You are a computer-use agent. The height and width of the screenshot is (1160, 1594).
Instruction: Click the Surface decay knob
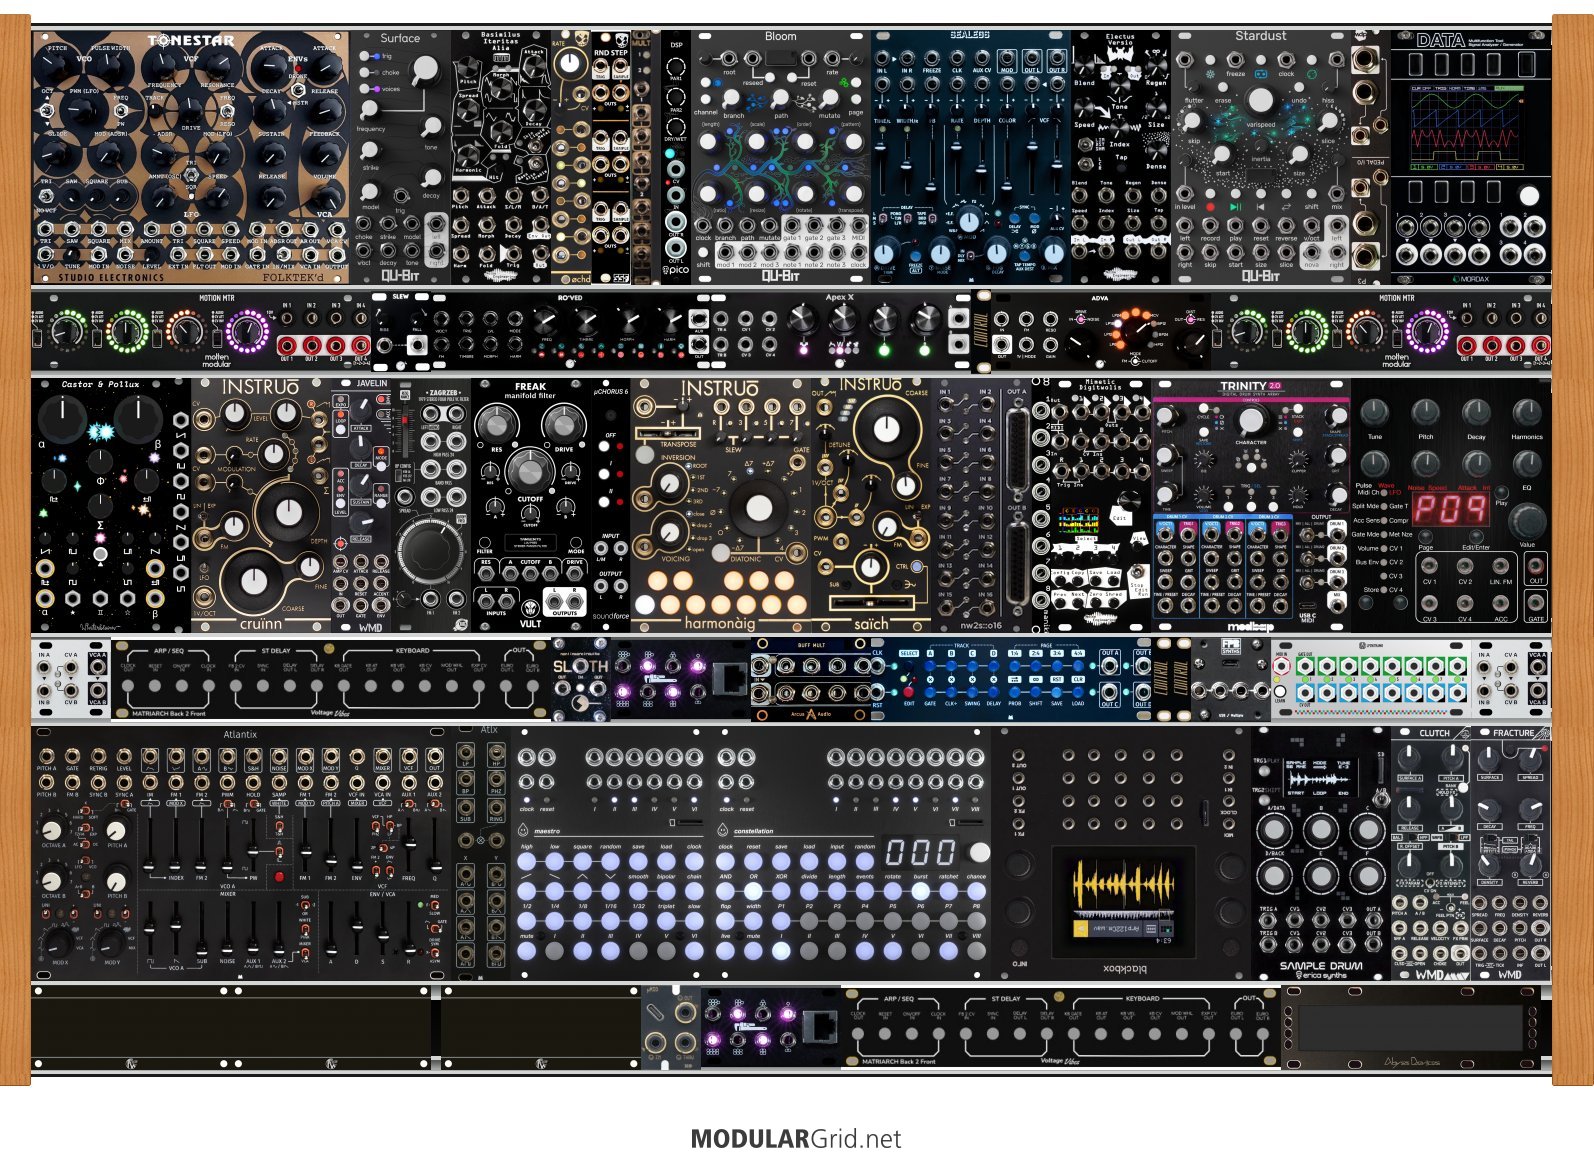(x=431, y=178)
